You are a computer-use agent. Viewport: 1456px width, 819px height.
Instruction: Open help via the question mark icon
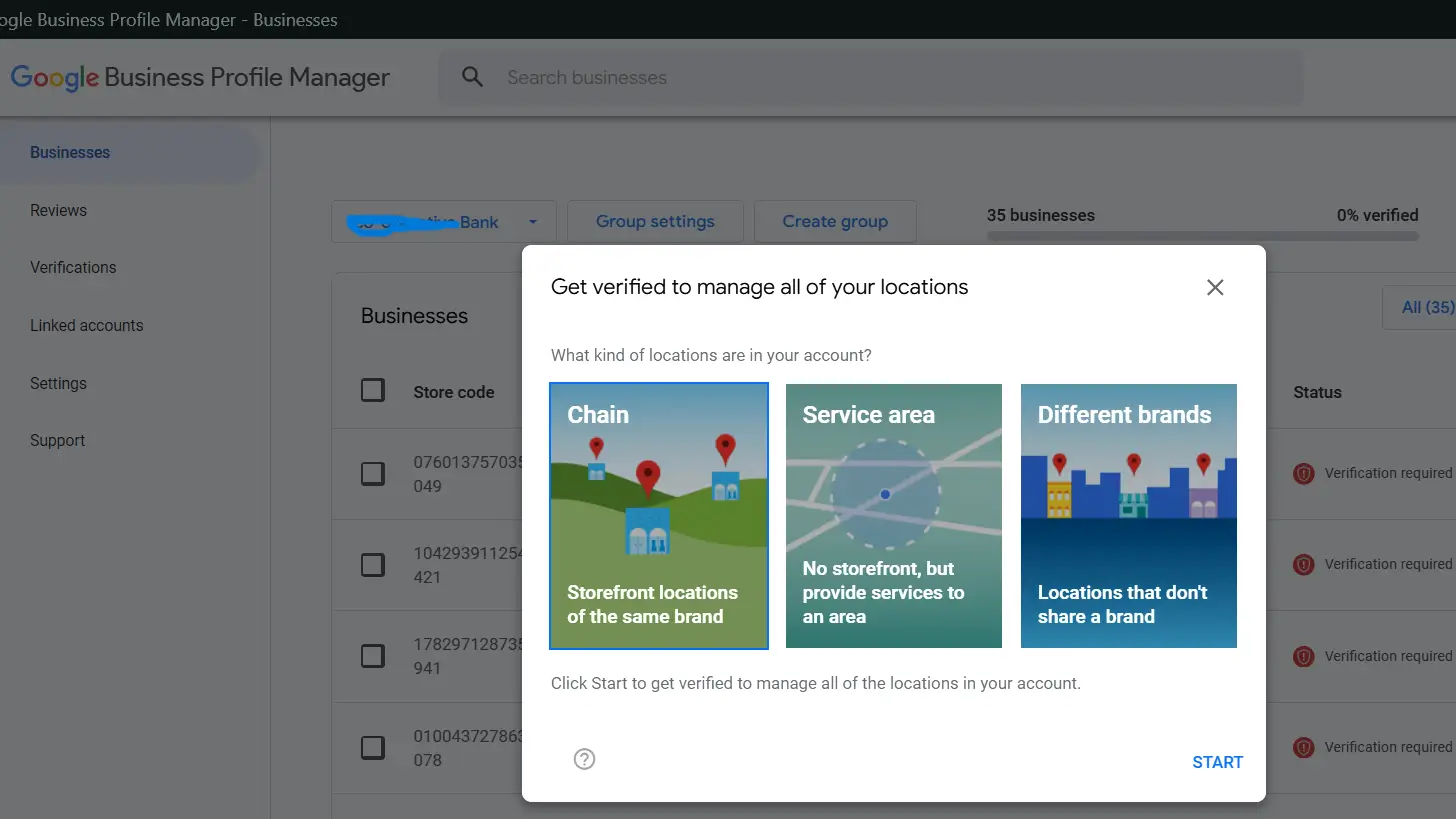[x=584, y=759]
